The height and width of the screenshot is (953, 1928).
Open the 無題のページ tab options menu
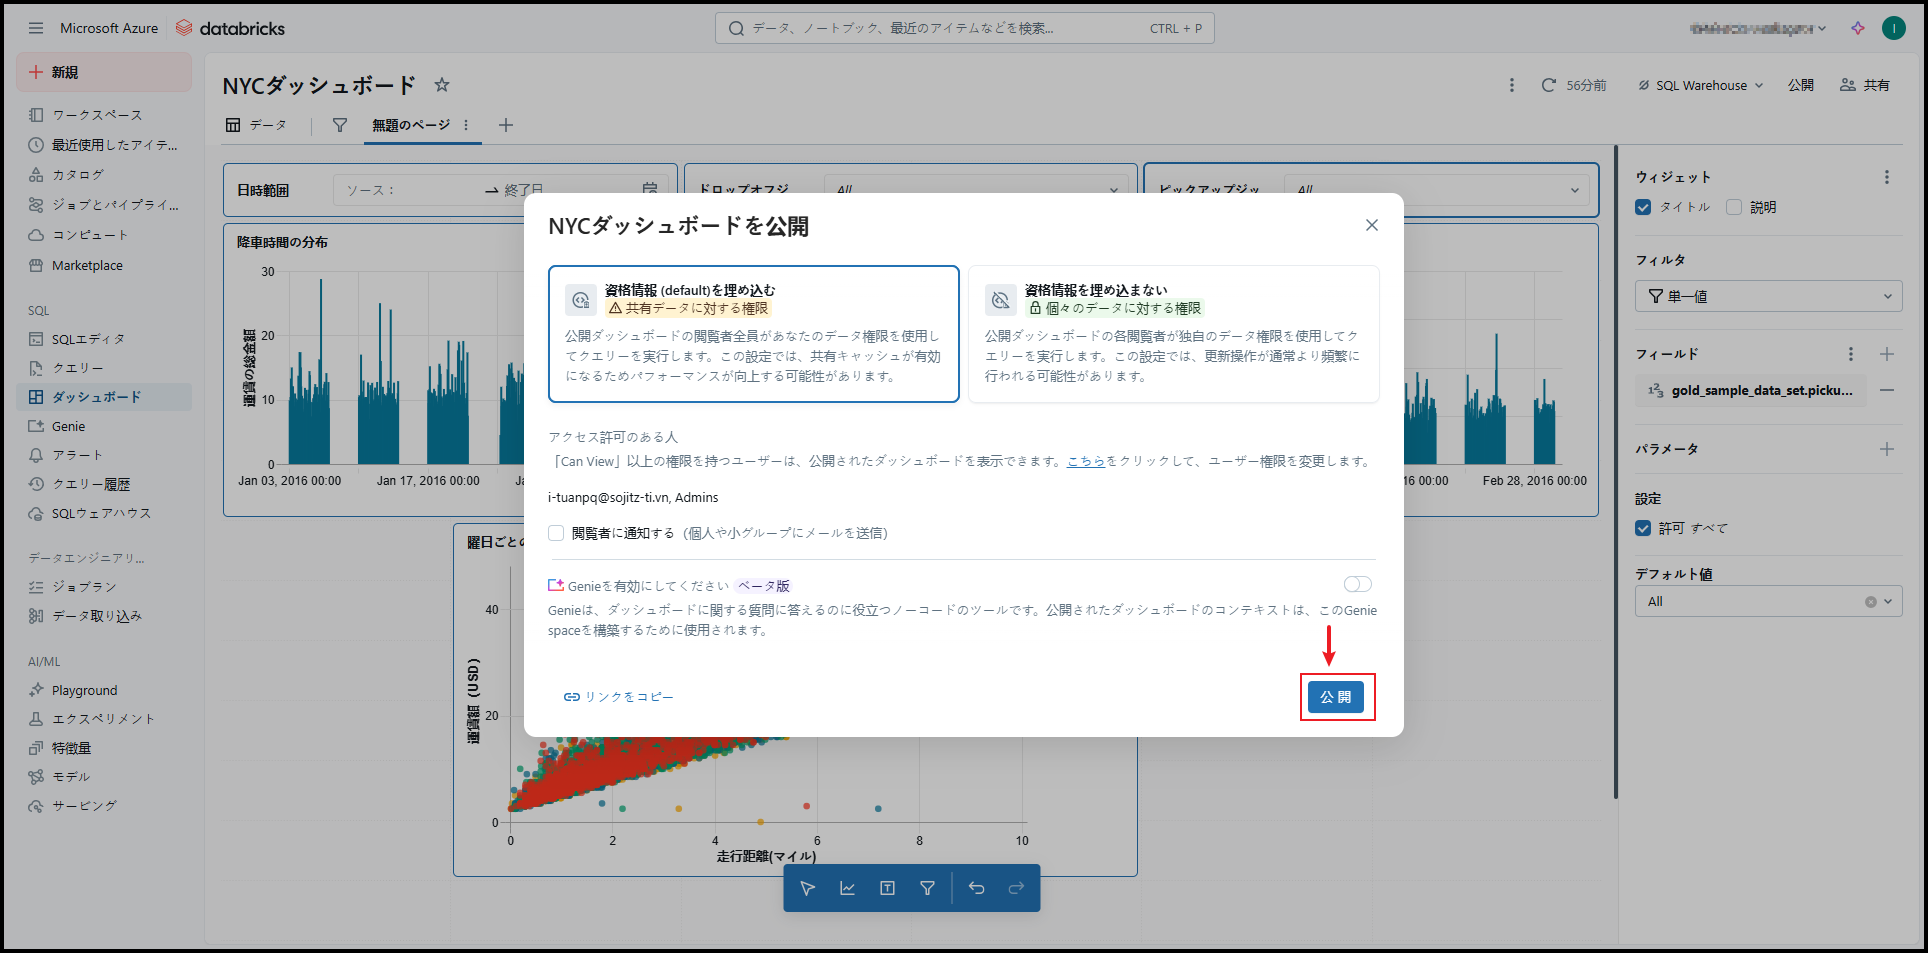[x=466, y=125]
